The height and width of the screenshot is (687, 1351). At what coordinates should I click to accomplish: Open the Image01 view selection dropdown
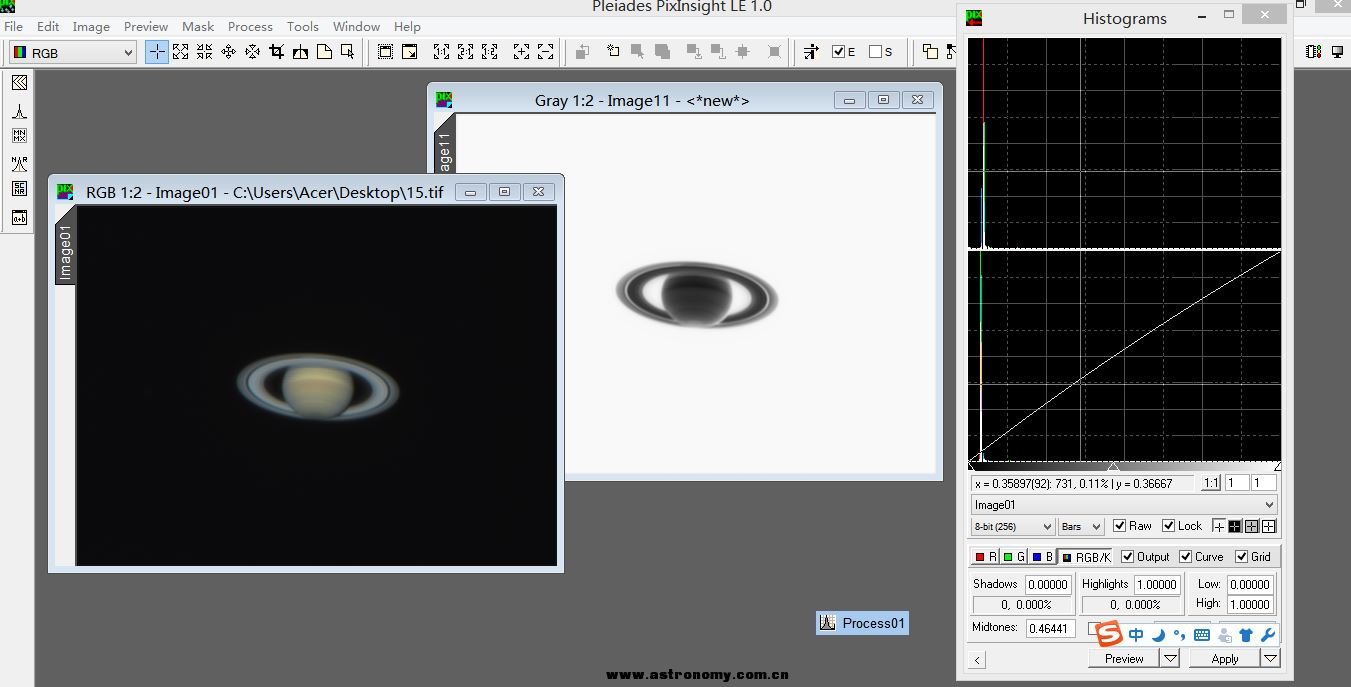1124,505
